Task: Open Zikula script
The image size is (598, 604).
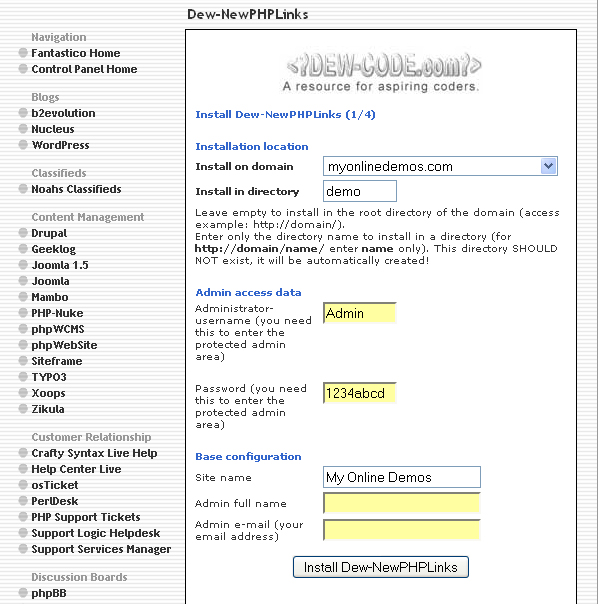Action: [x=48, y=409]
